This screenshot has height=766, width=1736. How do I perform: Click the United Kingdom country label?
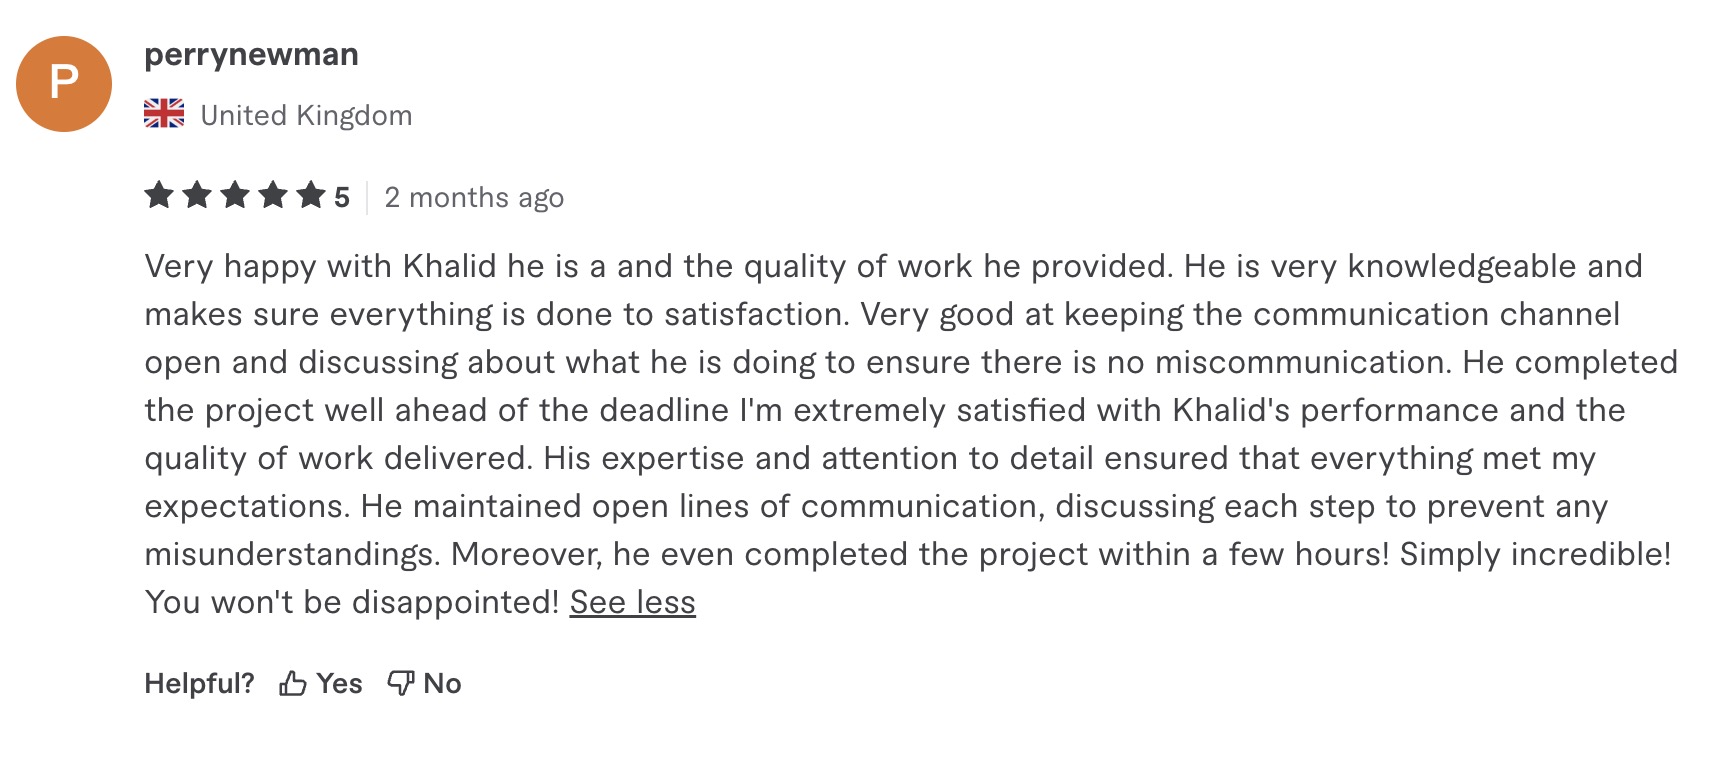pyautogui.click(x=306, y=116)
